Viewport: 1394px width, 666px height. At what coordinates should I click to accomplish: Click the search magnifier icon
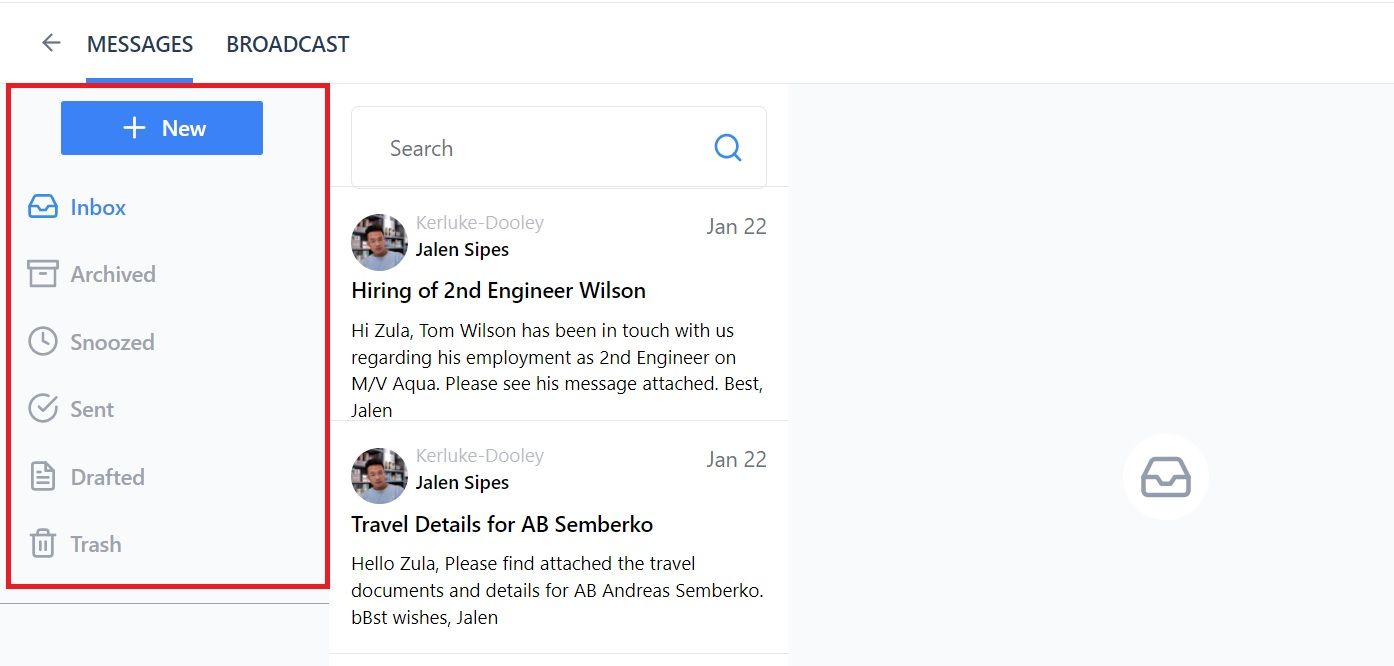pyautogui.click(x=728, y=148)
